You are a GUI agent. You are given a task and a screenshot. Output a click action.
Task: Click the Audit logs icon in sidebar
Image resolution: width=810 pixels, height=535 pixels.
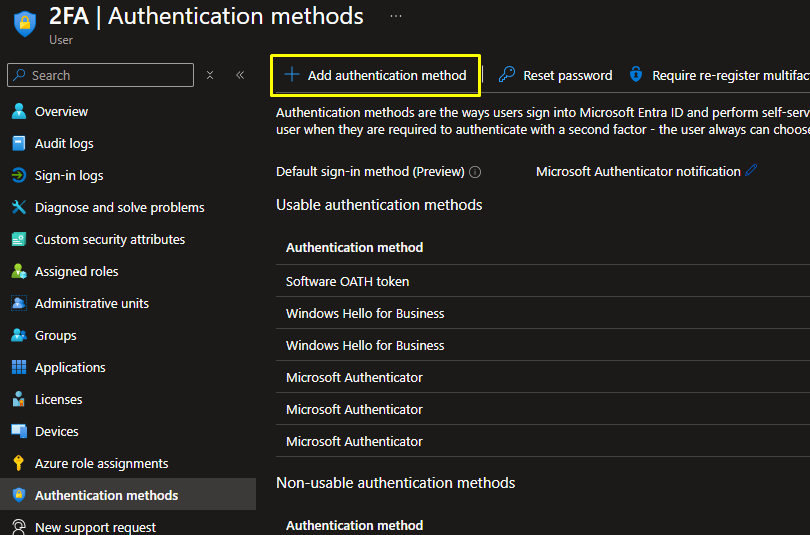(x=18, y=143)
